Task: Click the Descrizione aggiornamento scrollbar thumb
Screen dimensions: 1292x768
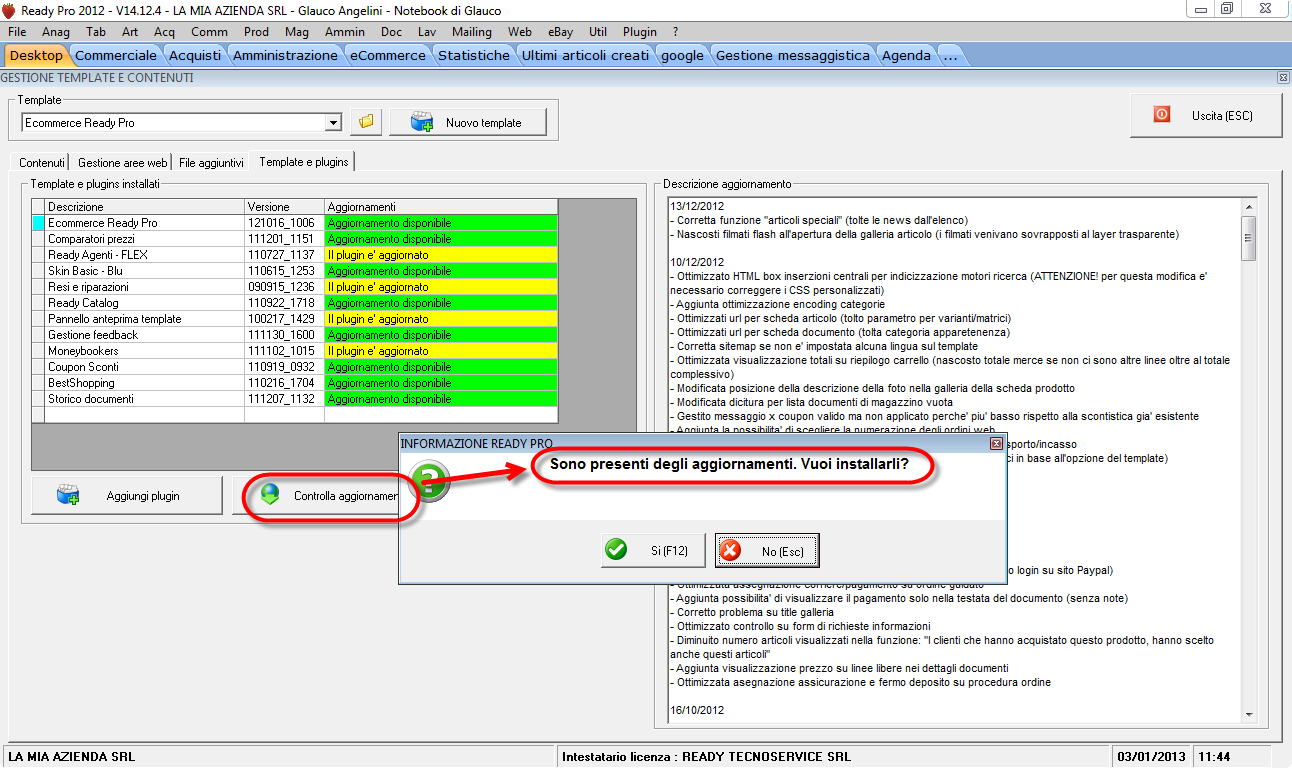Action: tap(1248, 237)
